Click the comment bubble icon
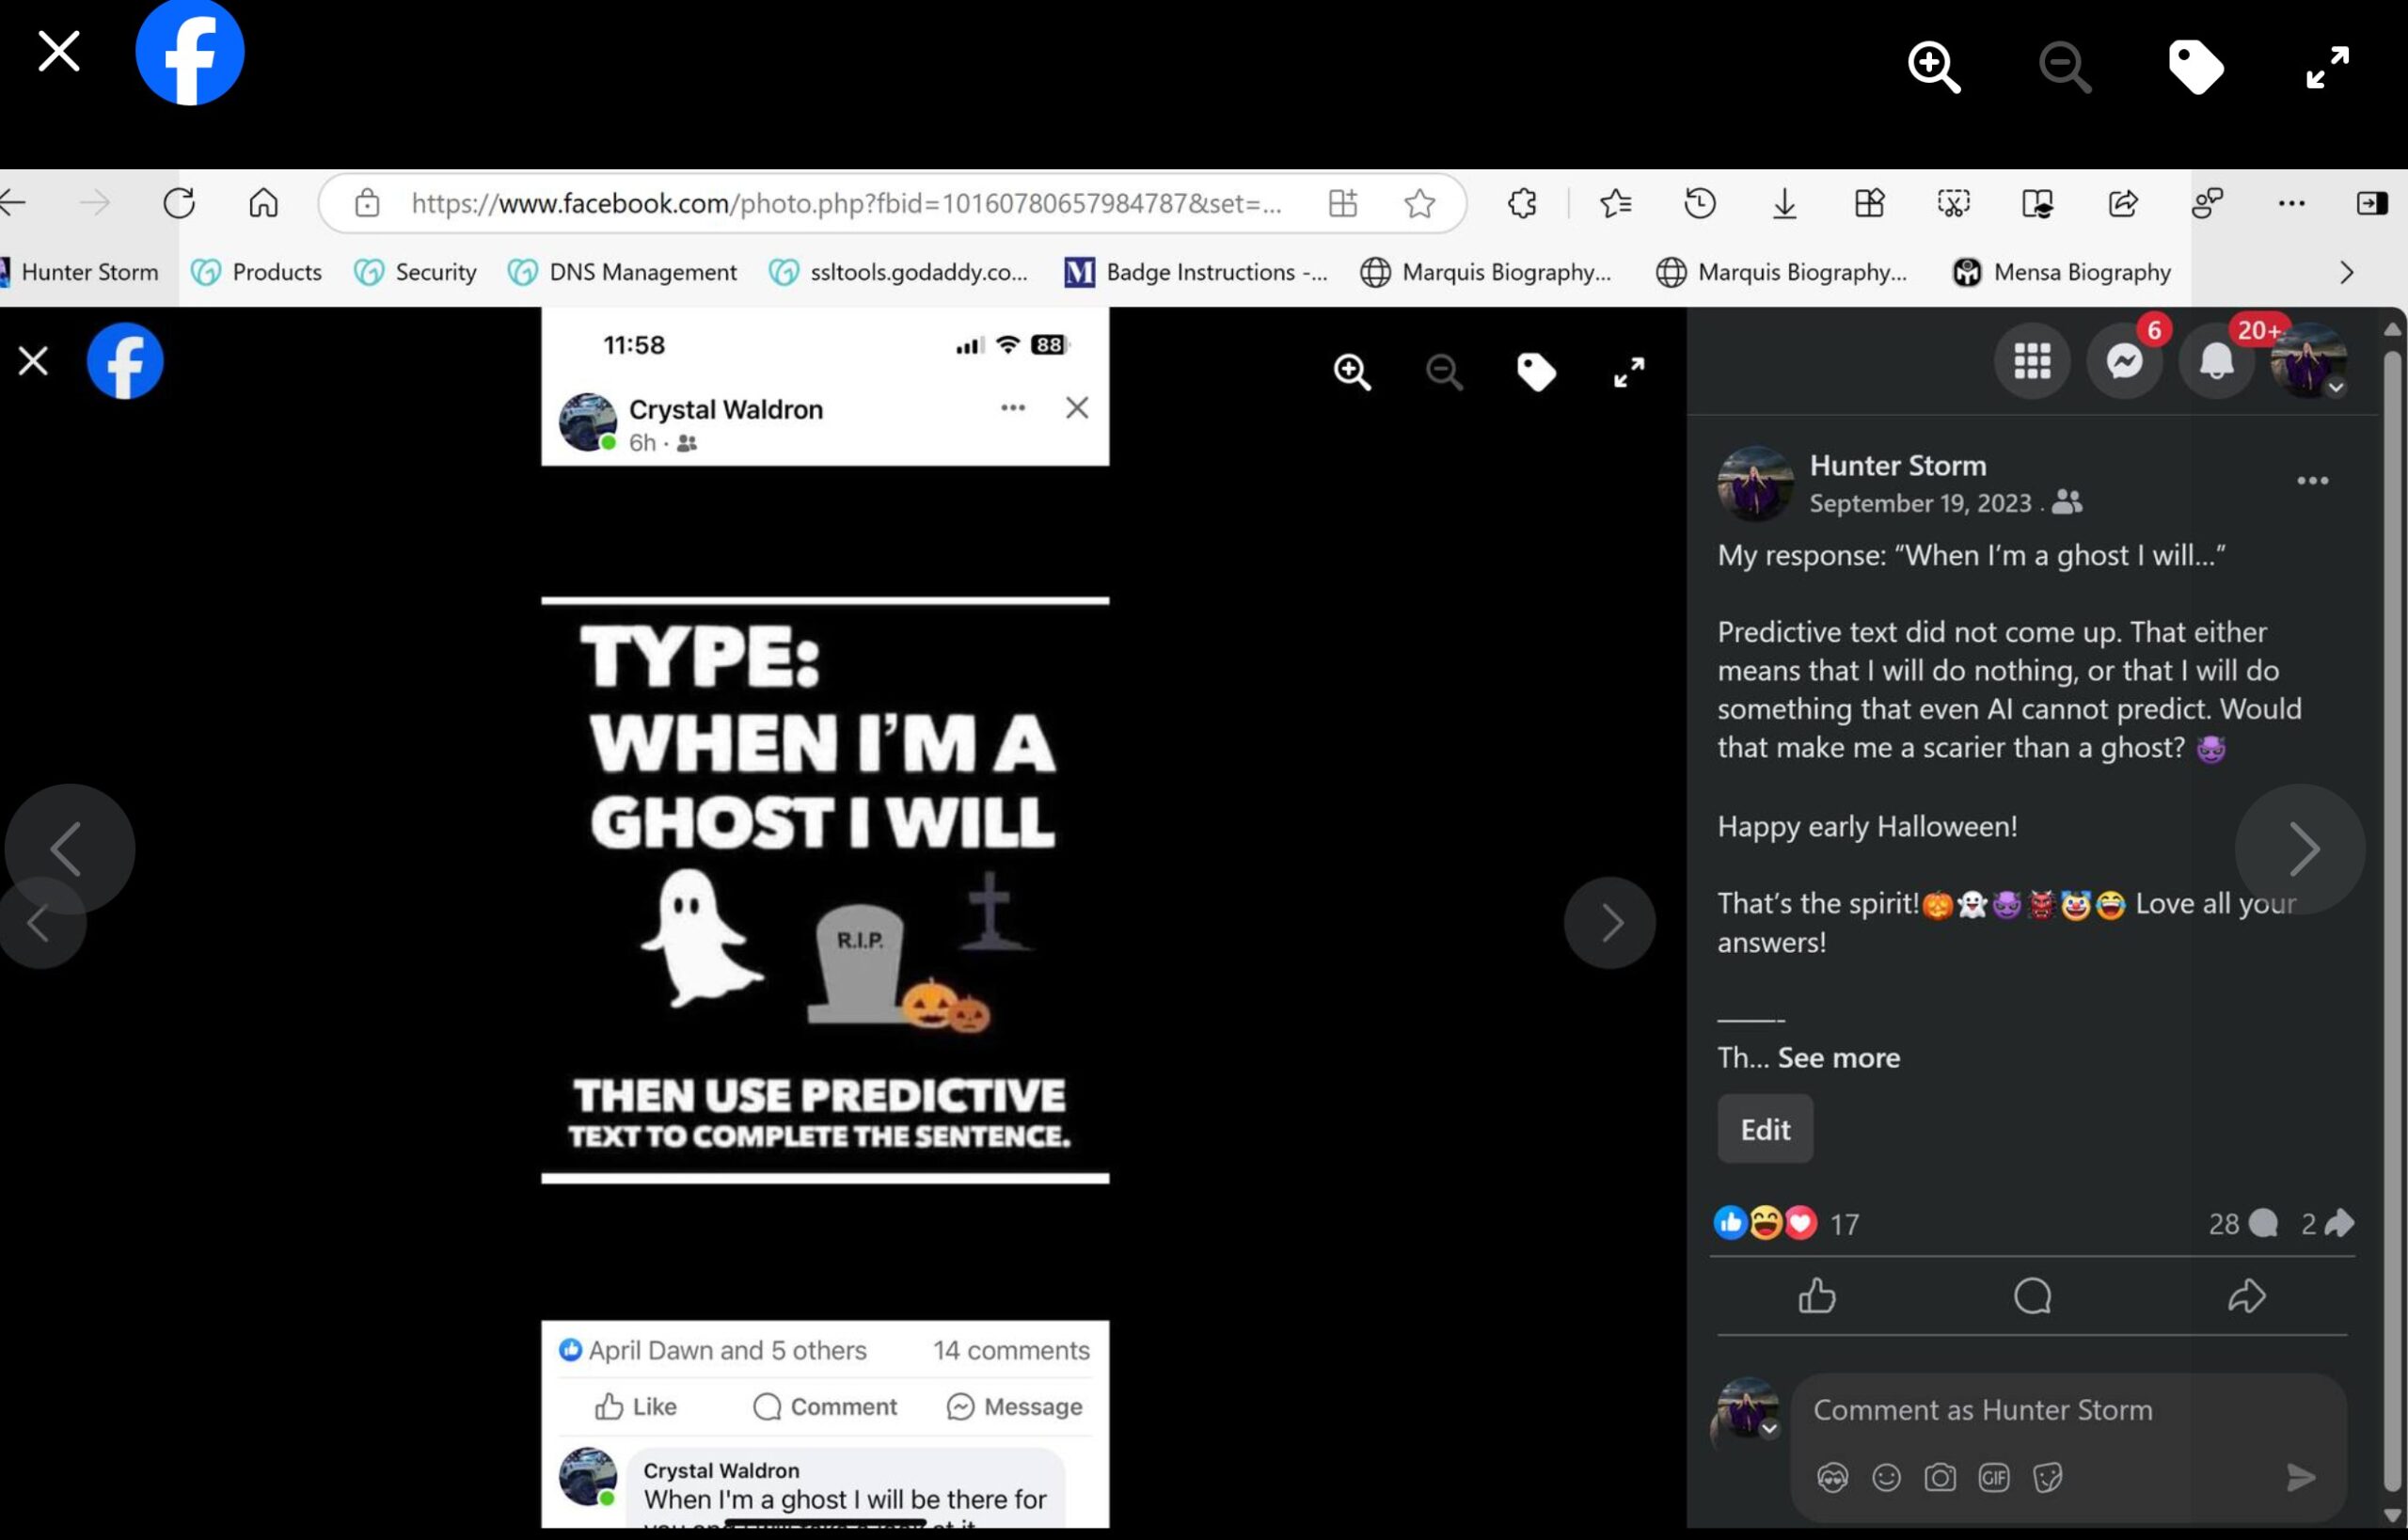2408x1540 pixels. pyautogui.click(x=2031, y=1296)
